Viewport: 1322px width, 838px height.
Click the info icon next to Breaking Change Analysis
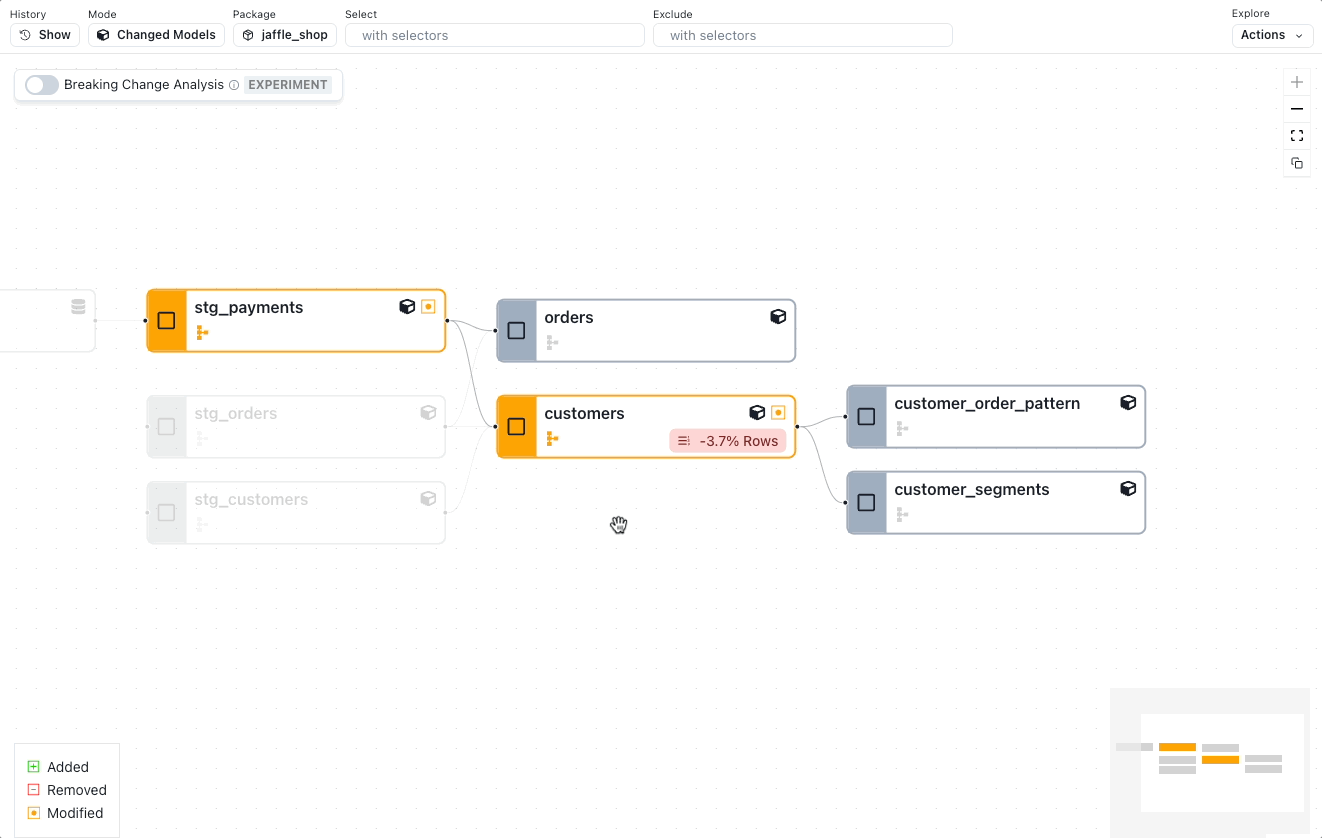(234, 85)
